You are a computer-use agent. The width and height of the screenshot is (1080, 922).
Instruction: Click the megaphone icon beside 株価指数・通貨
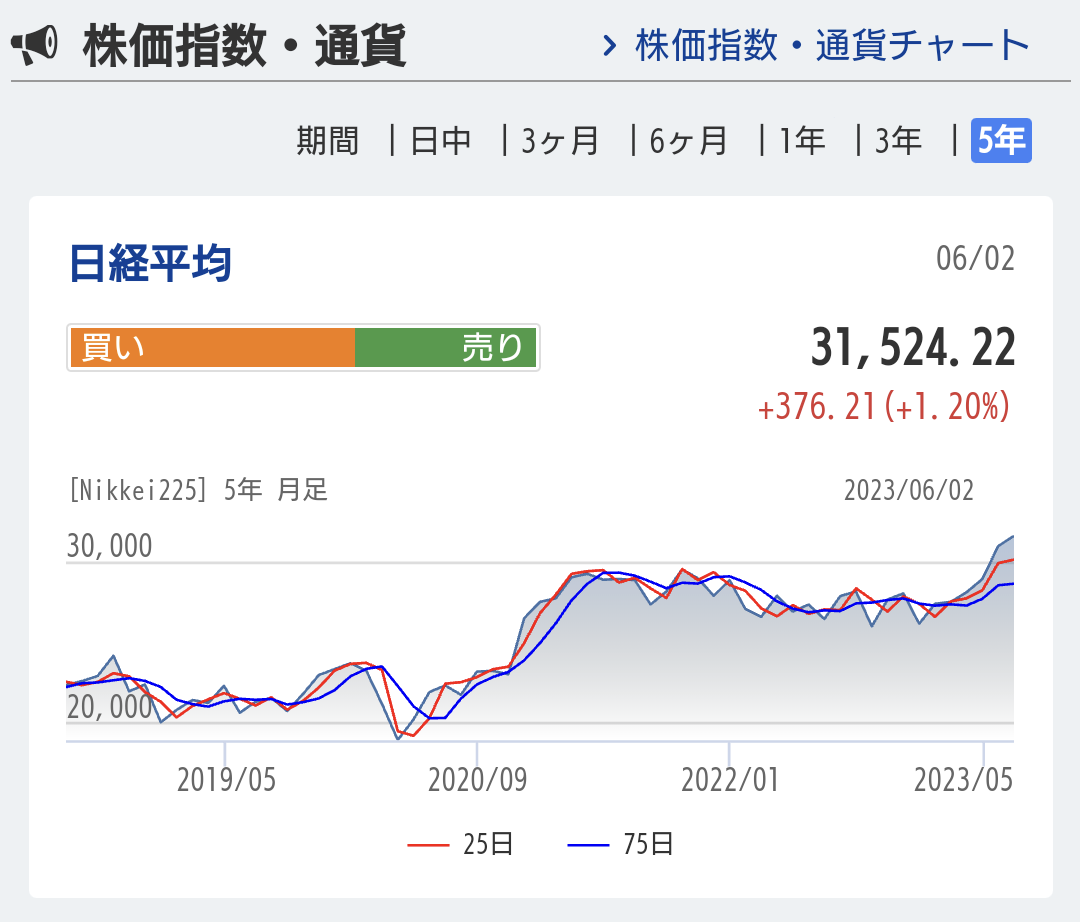pos(35,46)
